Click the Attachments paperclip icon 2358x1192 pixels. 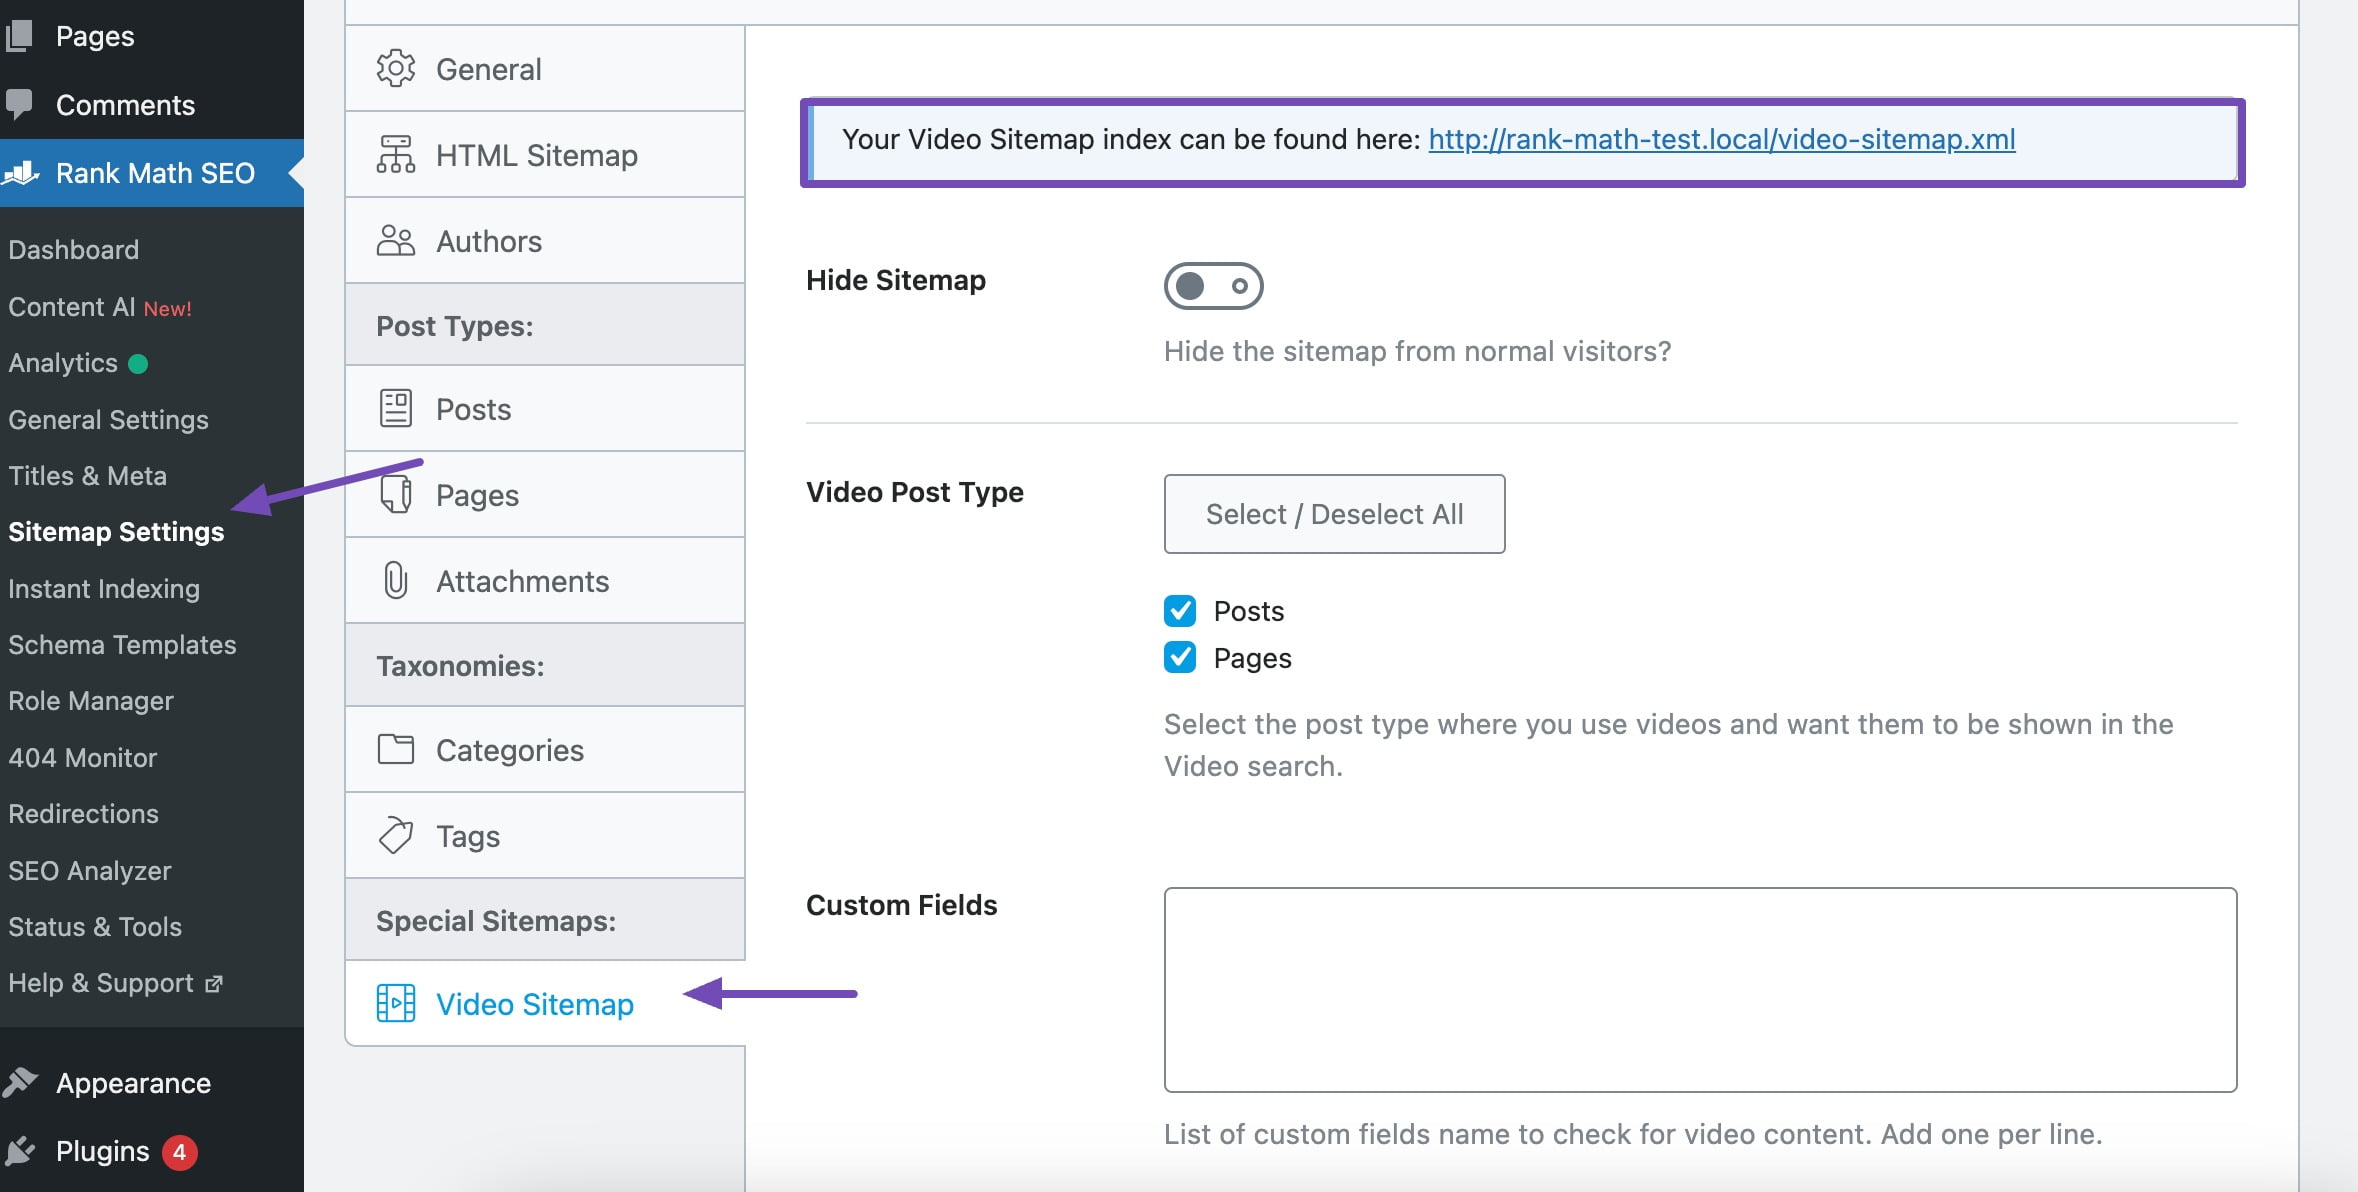[x=395, y=580]
